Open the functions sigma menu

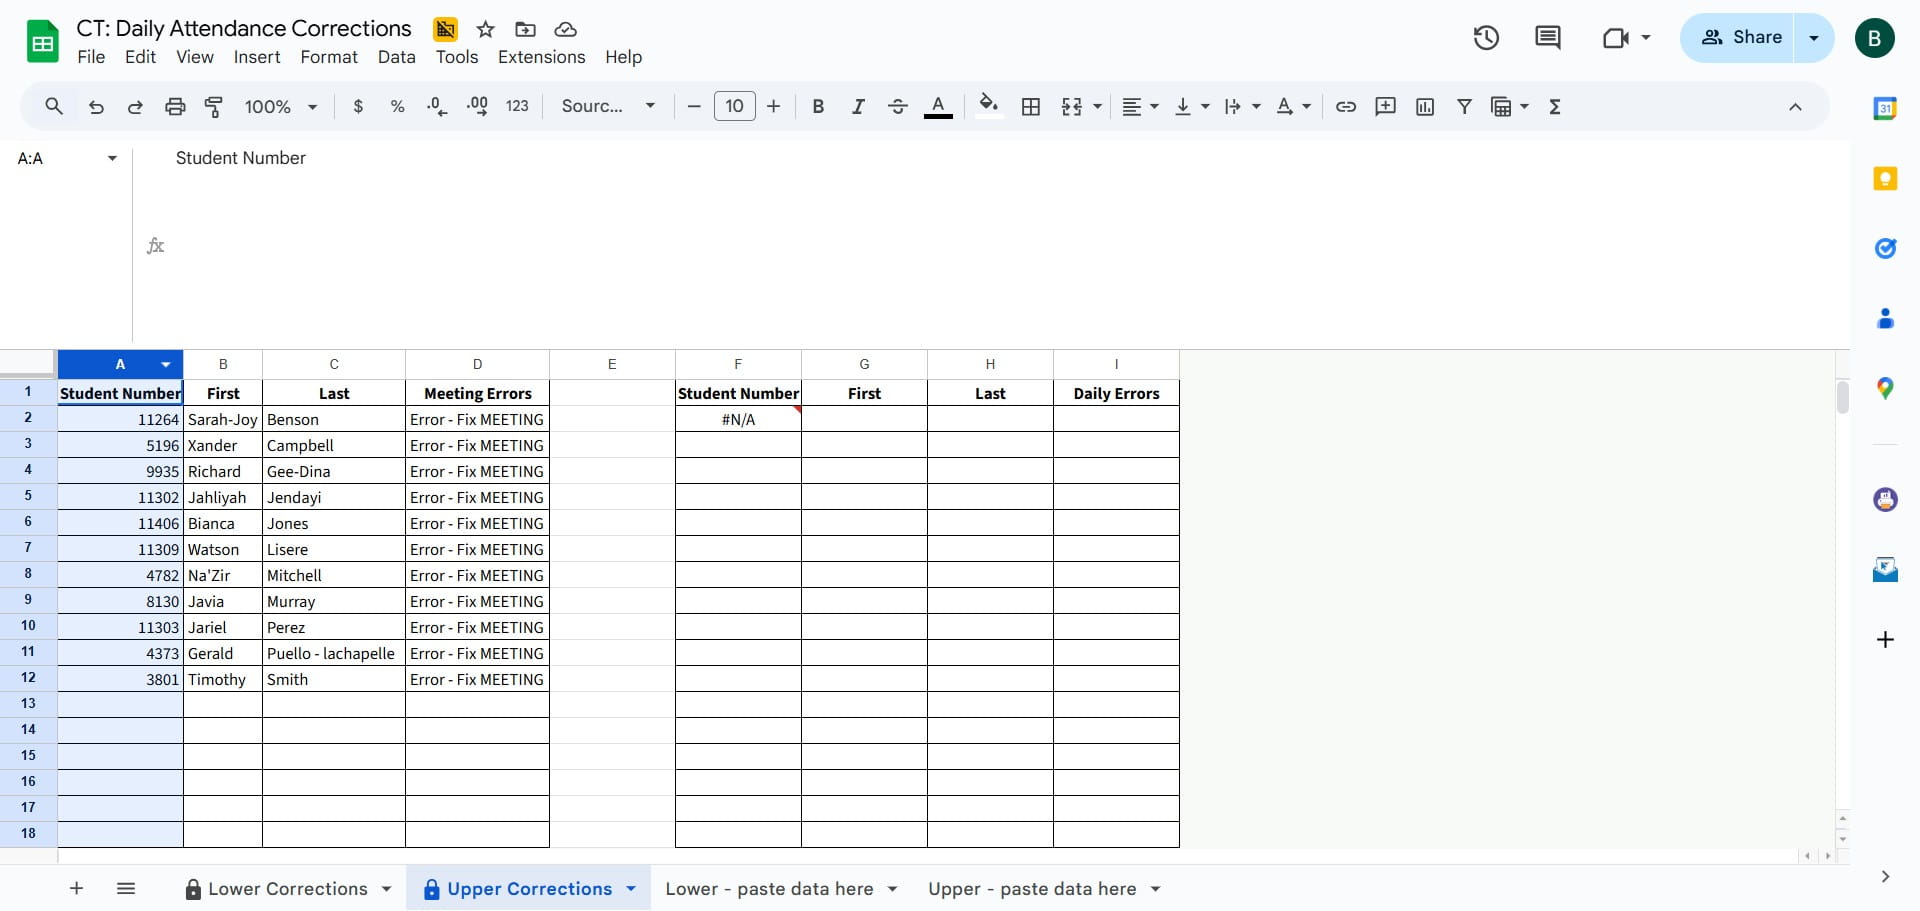(1555, 106)
